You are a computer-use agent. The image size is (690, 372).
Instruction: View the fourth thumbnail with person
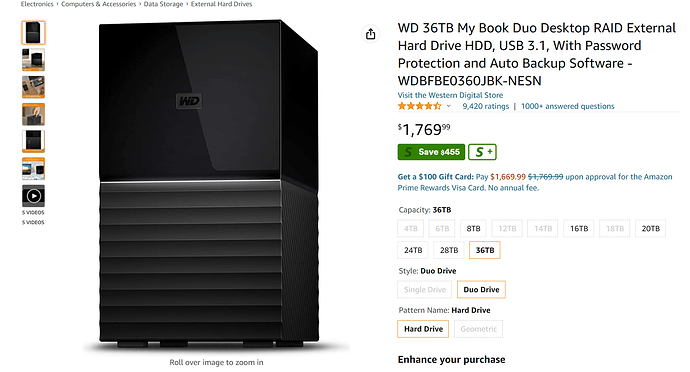(33, 114)
